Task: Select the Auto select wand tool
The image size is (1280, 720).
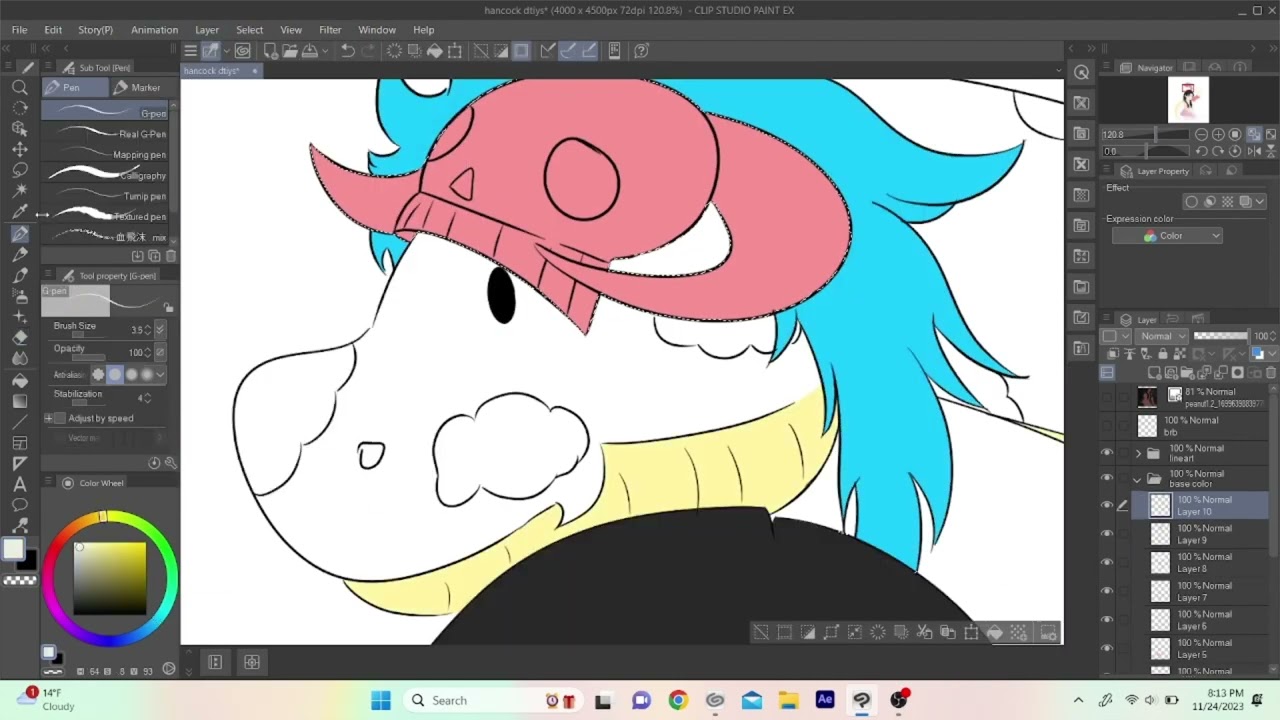Action: pyautogui.click(x=19, y=190)
